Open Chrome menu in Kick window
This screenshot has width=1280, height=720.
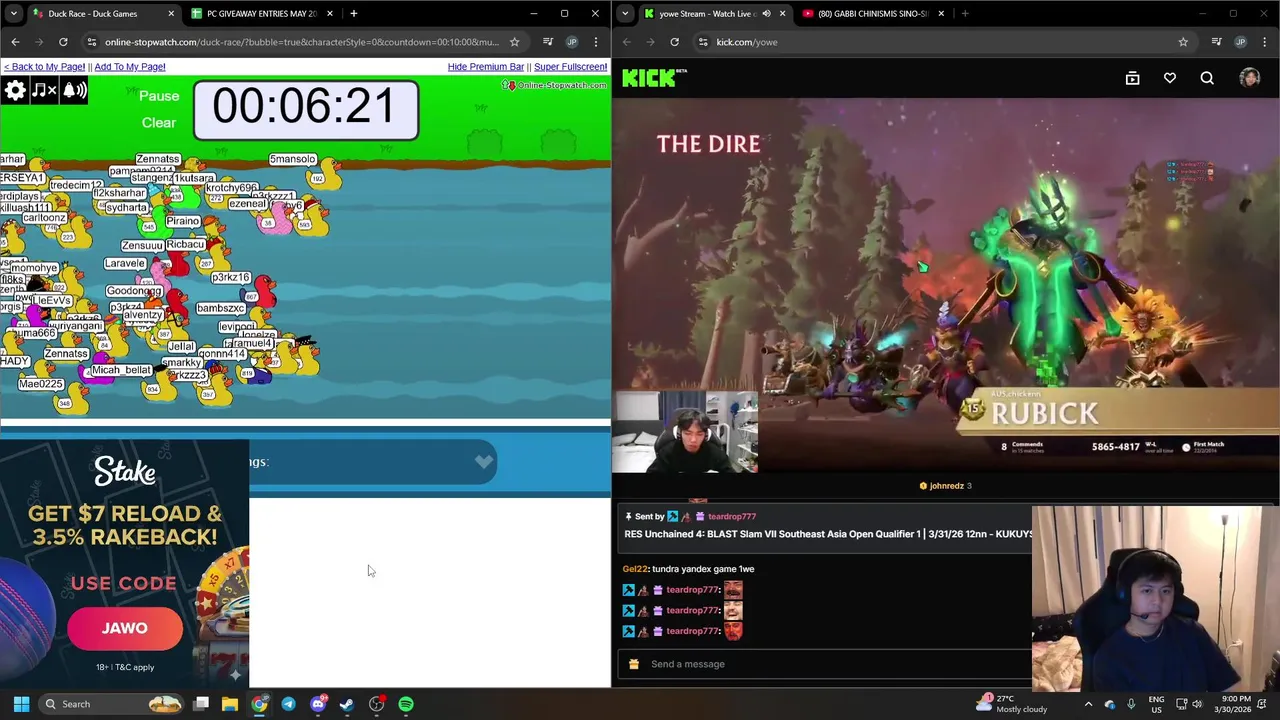[1264, 42]
